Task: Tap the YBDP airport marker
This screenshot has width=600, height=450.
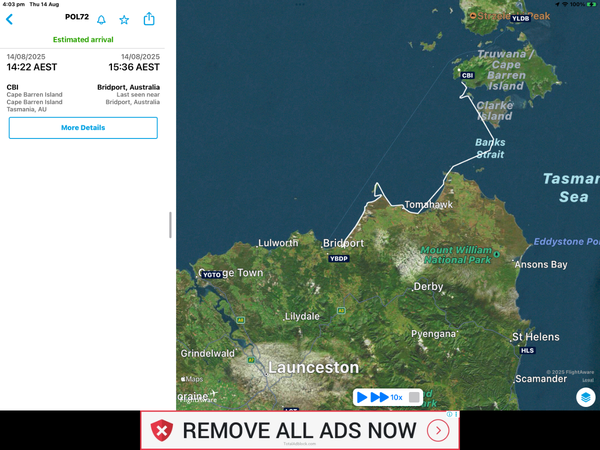Action: pos(339,258)
